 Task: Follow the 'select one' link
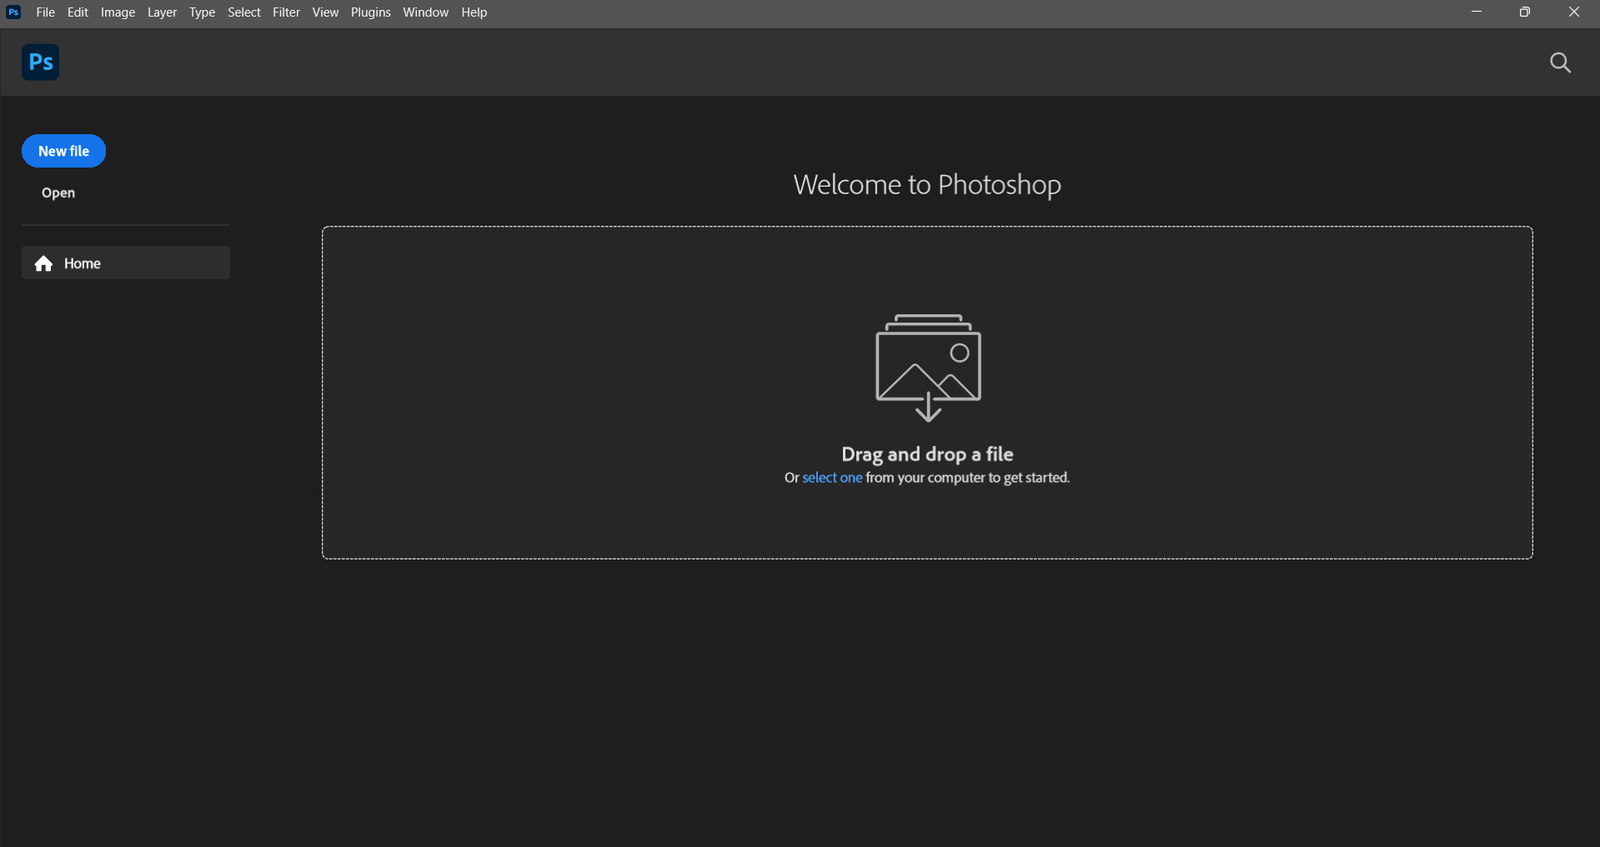click(x=832, y=478)
